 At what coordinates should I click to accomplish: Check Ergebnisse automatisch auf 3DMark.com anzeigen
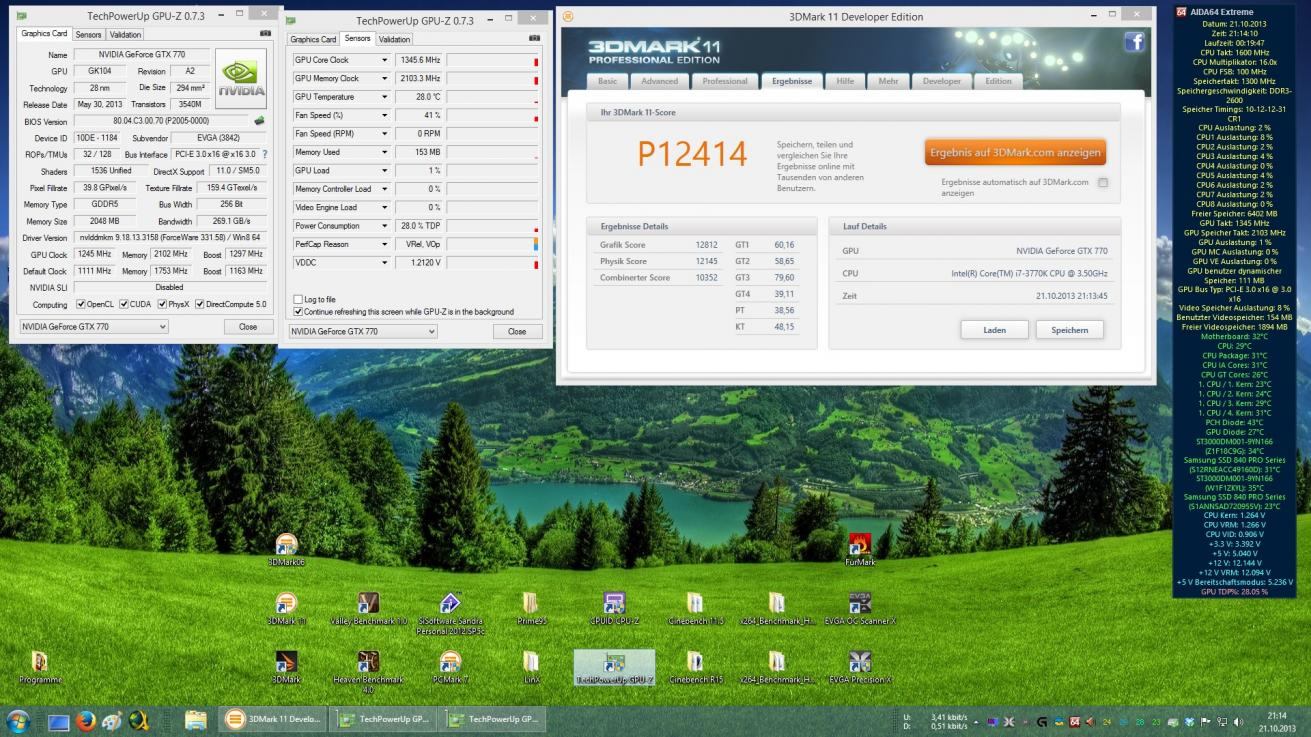pos(1103,183)
